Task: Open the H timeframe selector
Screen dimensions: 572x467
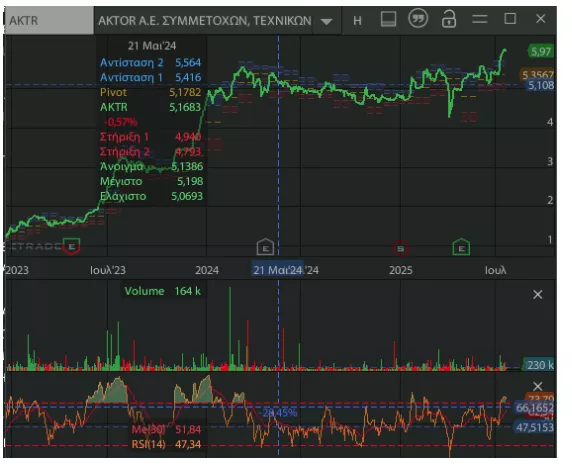Action: click(x=357, y=21)
